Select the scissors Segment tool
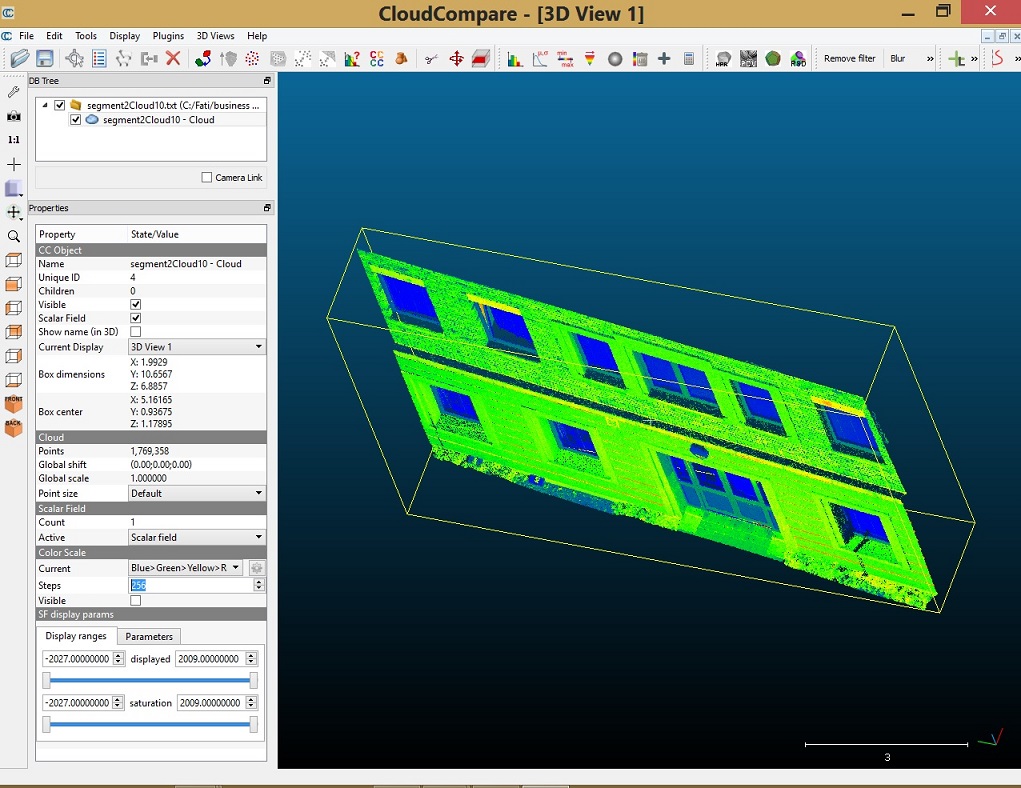Screen dimensions: 1021x788 click(x=431, y=59)
